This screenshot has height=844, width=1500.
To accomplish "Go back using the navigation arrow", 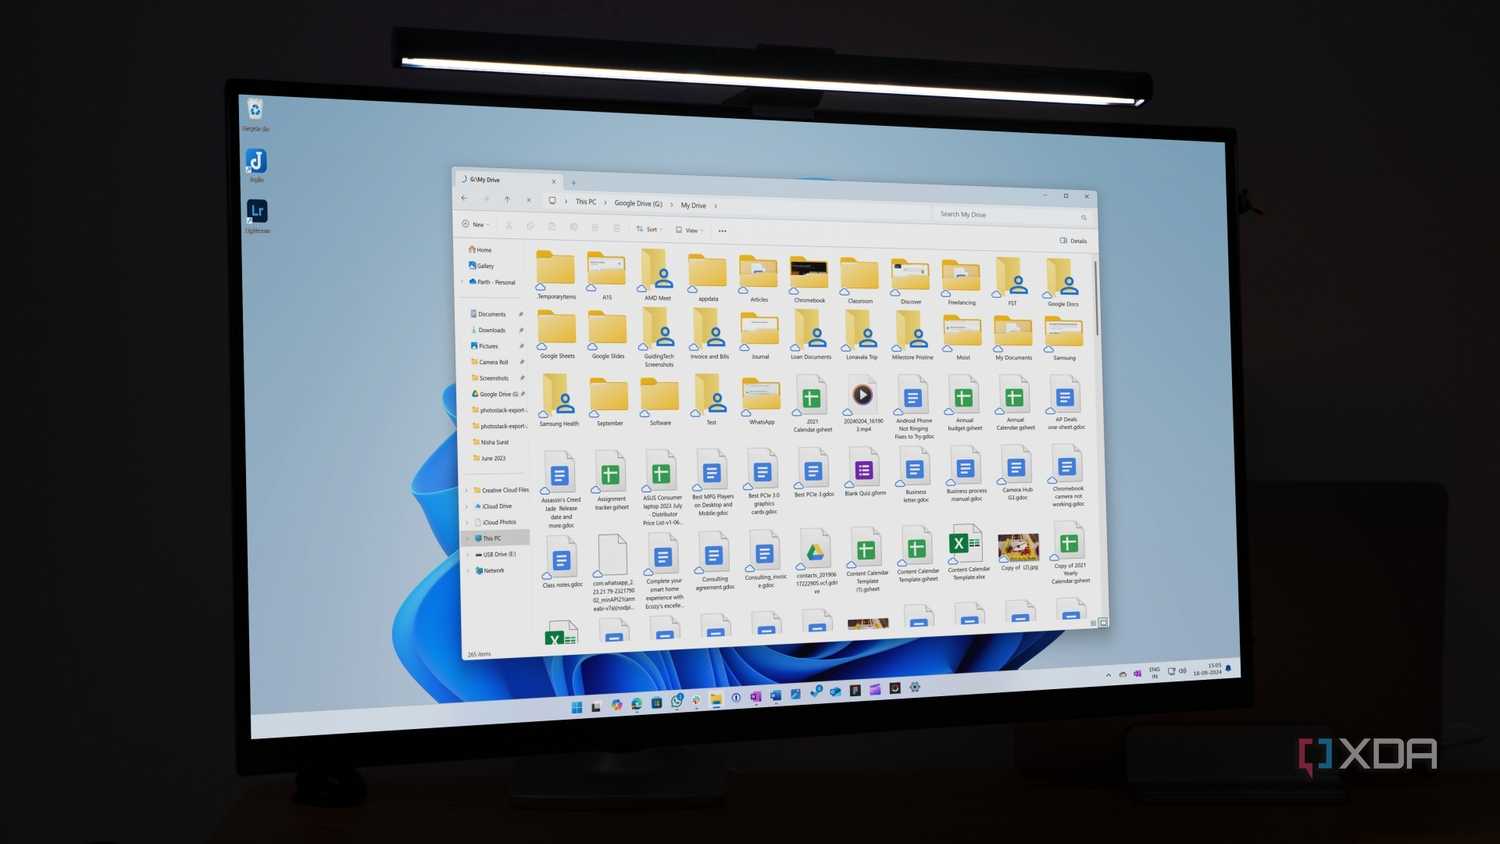I will (x=464, y=199).
